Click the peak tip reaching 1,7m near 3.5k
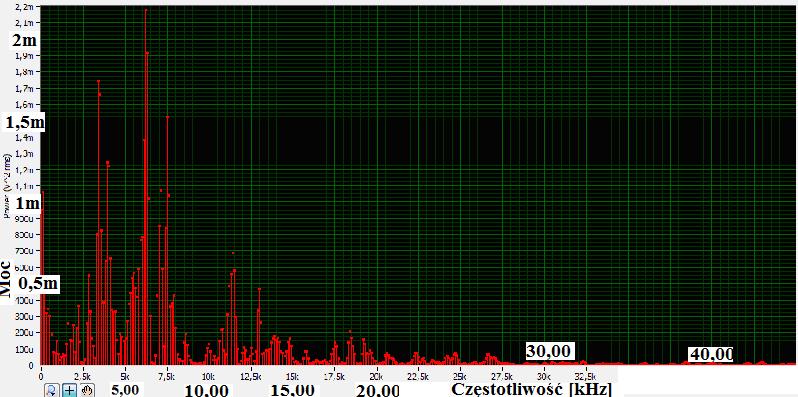The image size is (798, 397). point(98,81)
